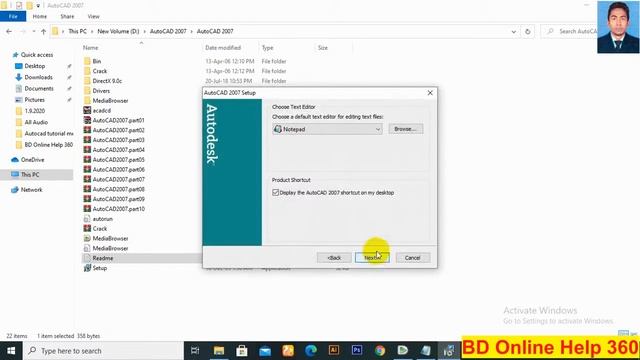Select the Crack archive file
The width and height of the screenshot is (640, 360).
(100, 229)
